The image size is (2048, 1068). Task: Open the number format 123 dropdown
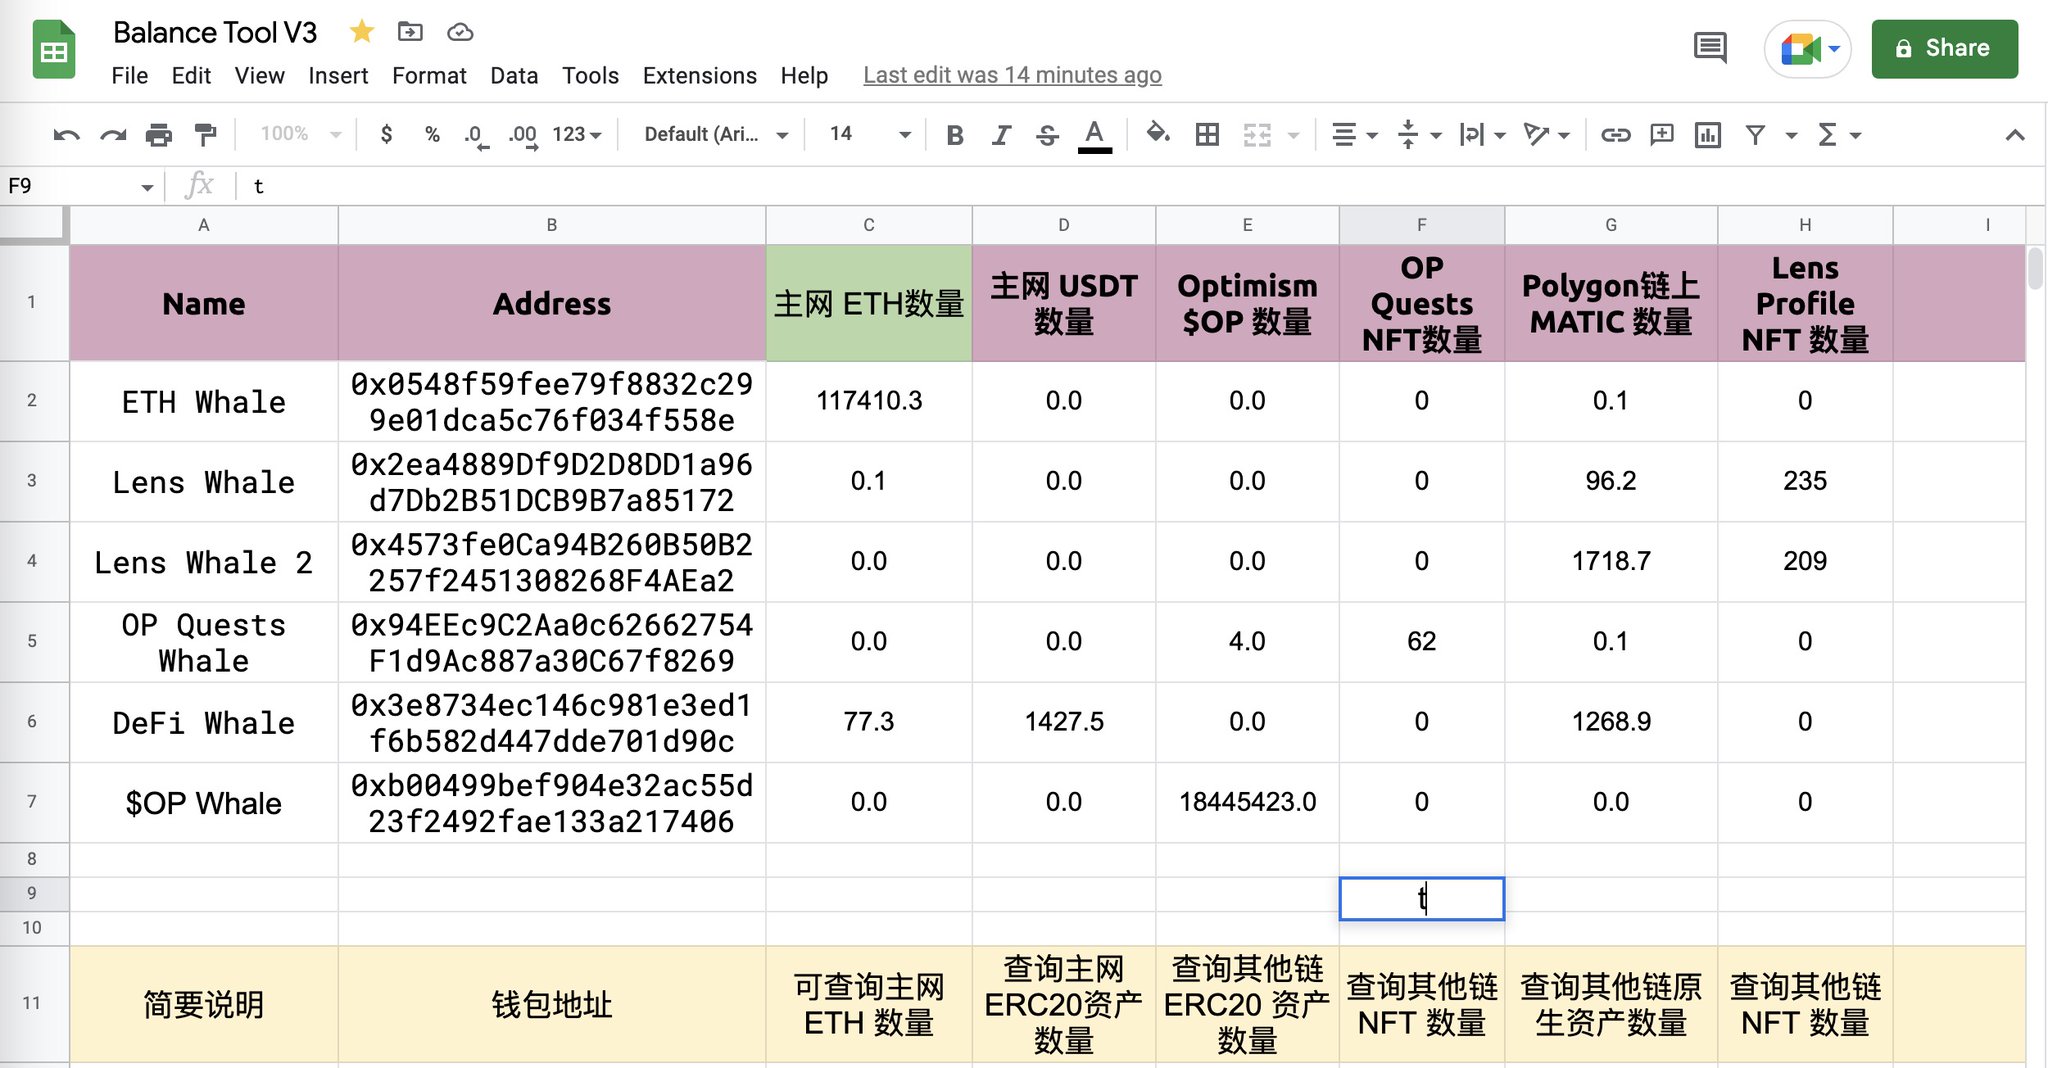(577, 134)
